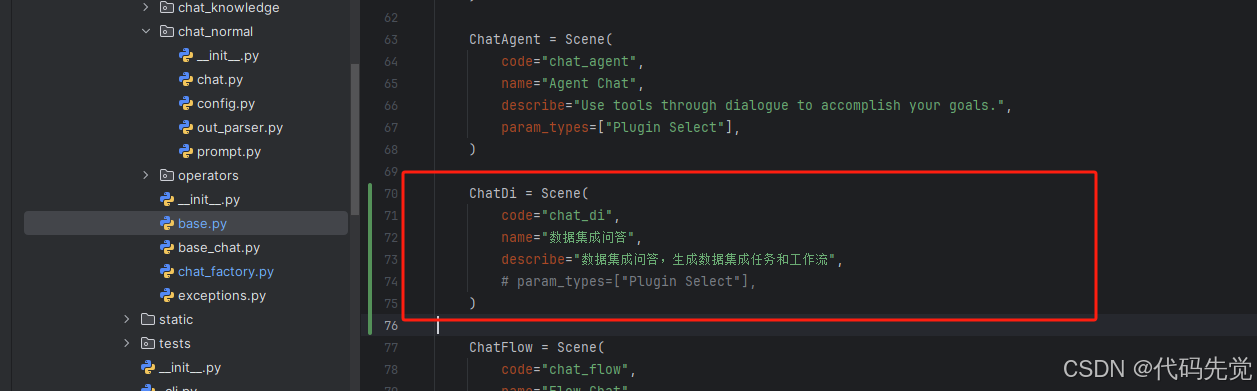This screenshot has height=391, width=1257.
Task: Open base_chat.py in the project tree
Action: tap(218, 248)
